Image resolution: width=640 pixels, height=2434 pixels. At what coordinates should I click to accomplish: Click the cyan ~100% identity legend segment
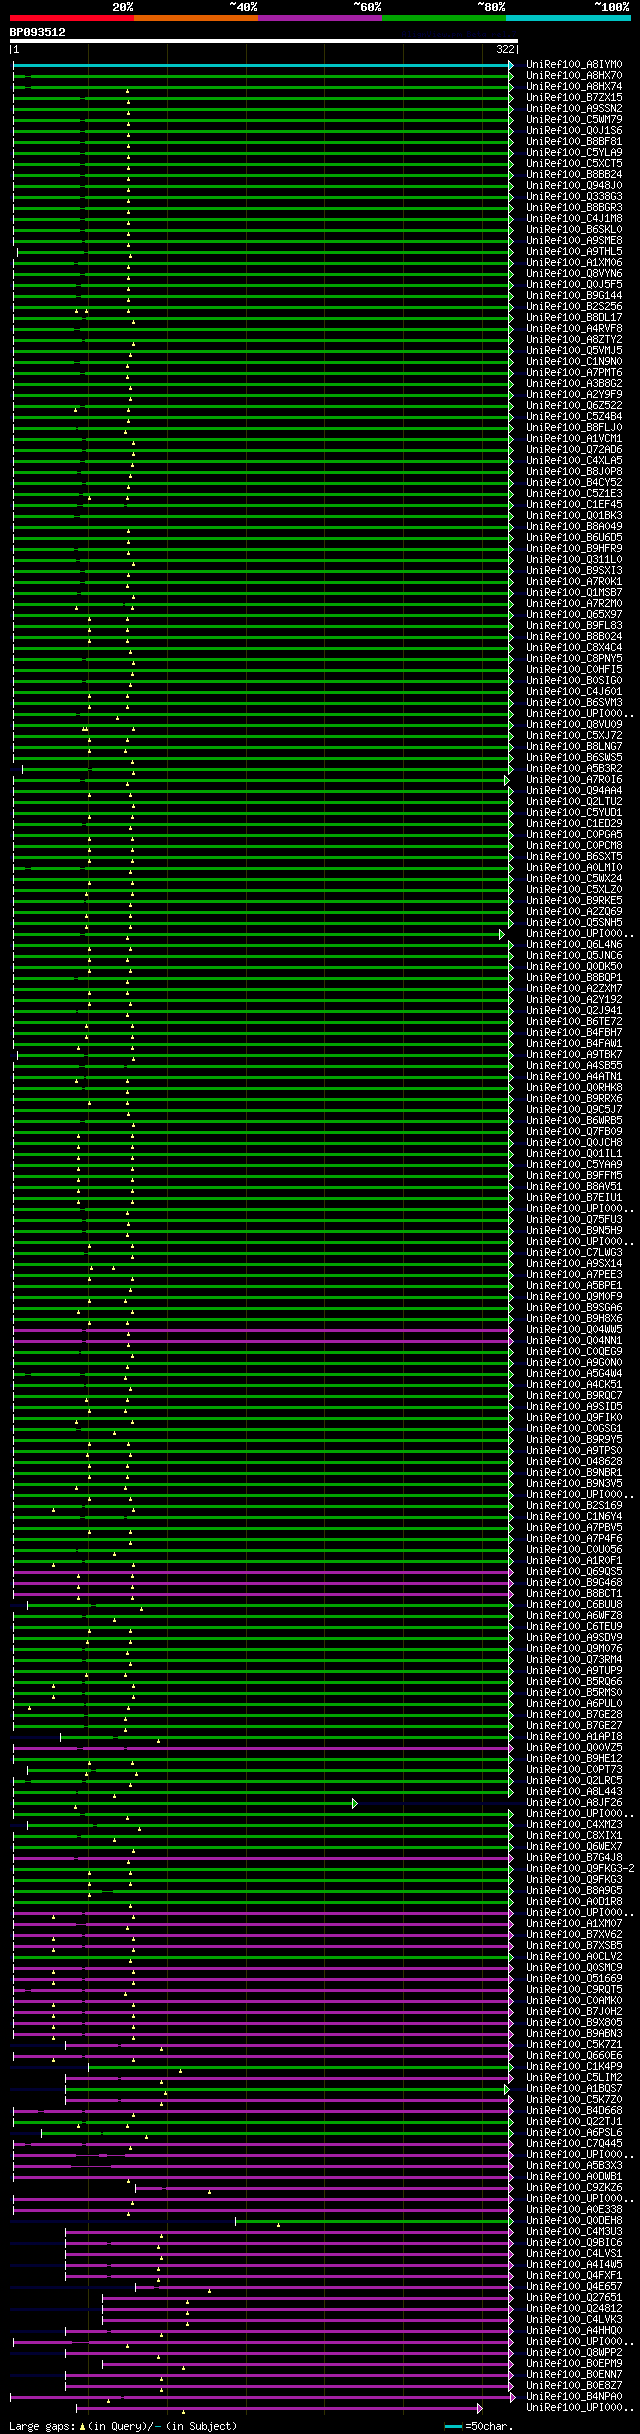click(x=568, y=18)
